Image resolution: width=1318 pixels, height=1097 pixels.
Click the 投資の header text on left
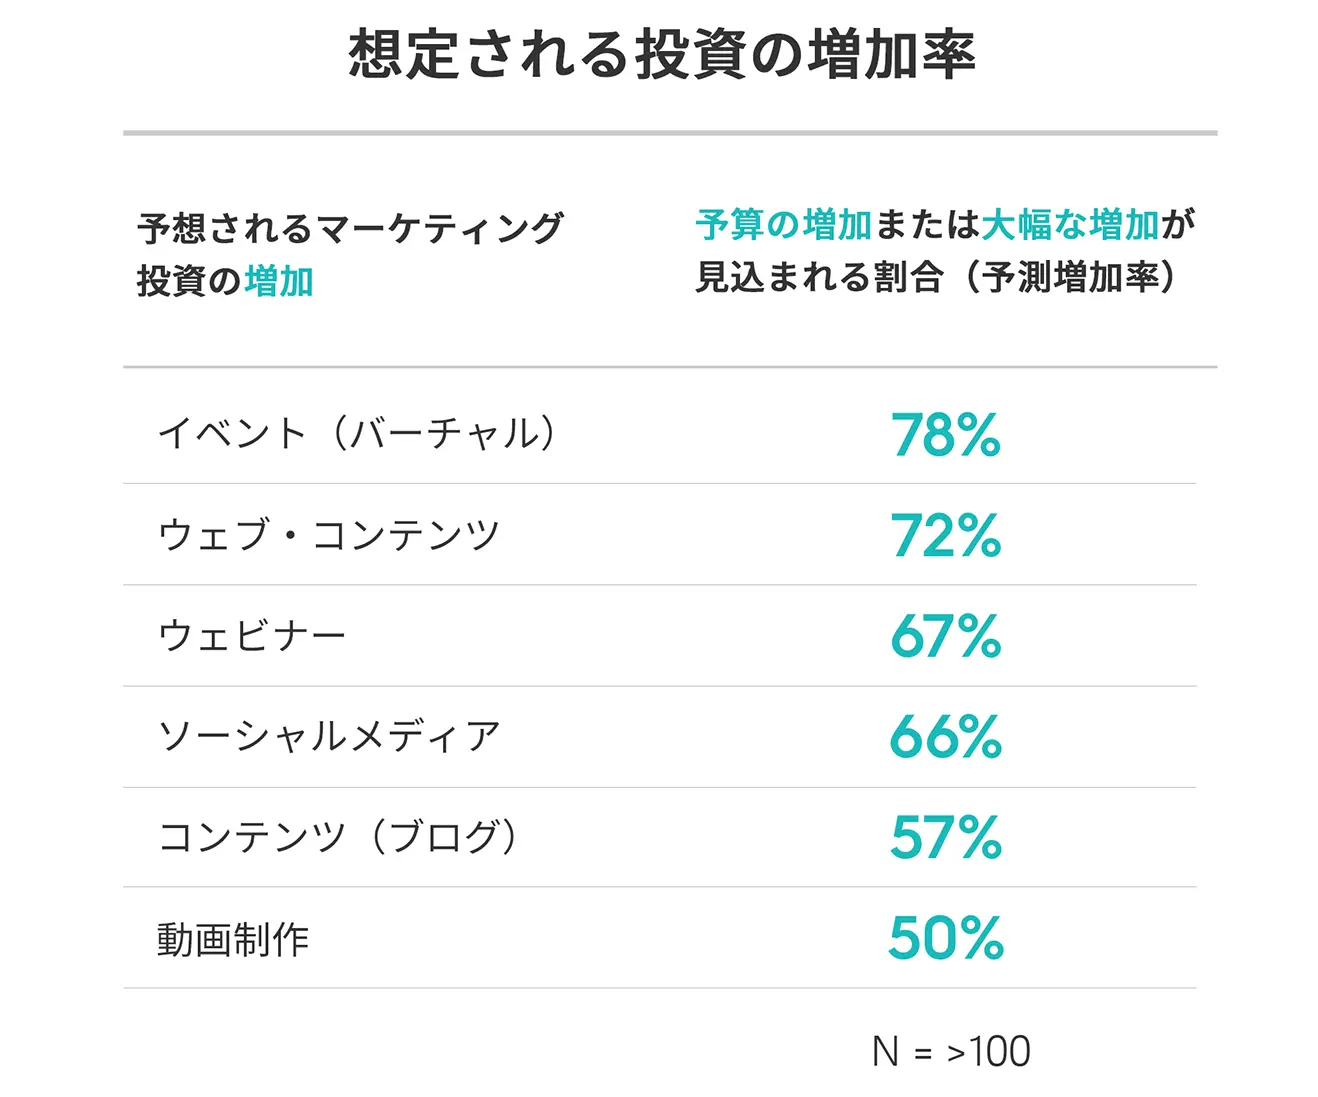[x=190, y=281]
